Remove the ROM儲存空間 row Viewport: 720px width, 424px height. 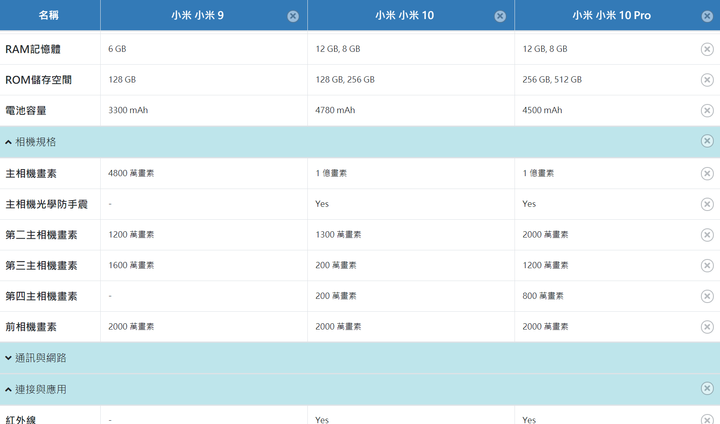(707, 80)
